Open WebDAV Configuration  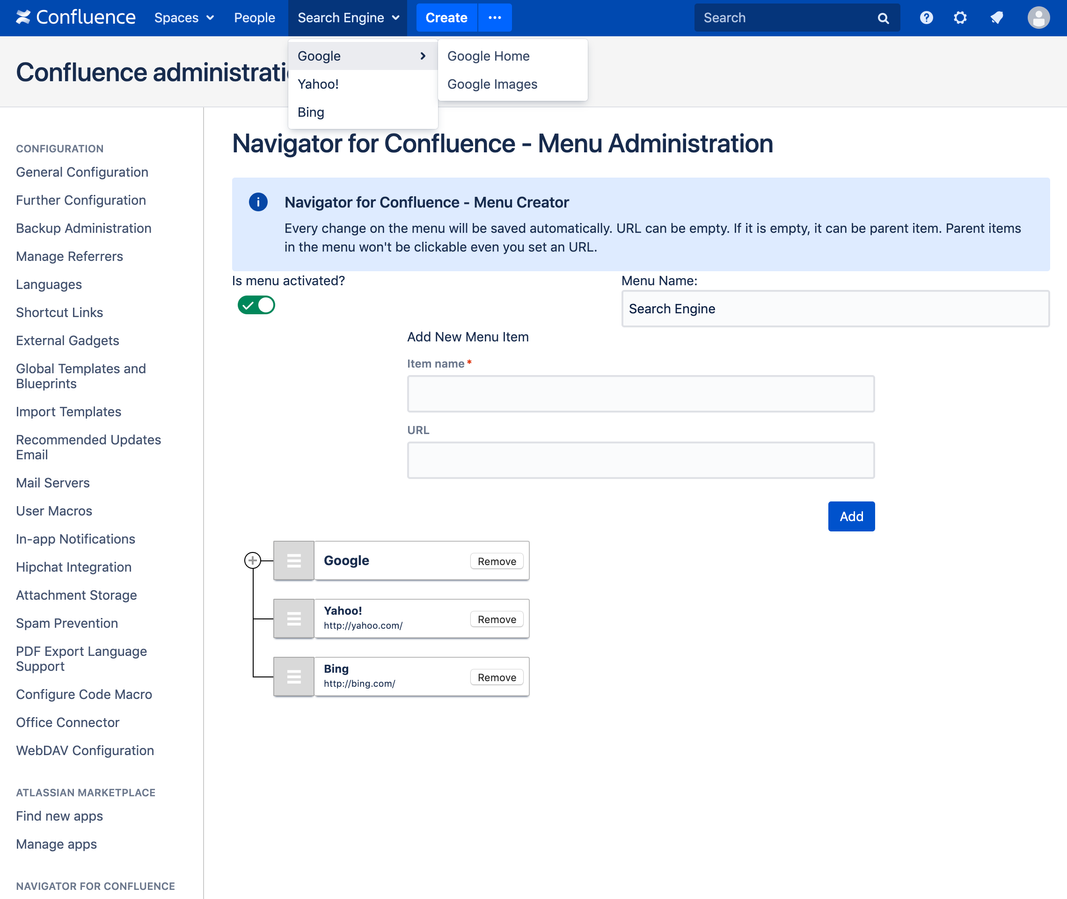tap(85, 750)
